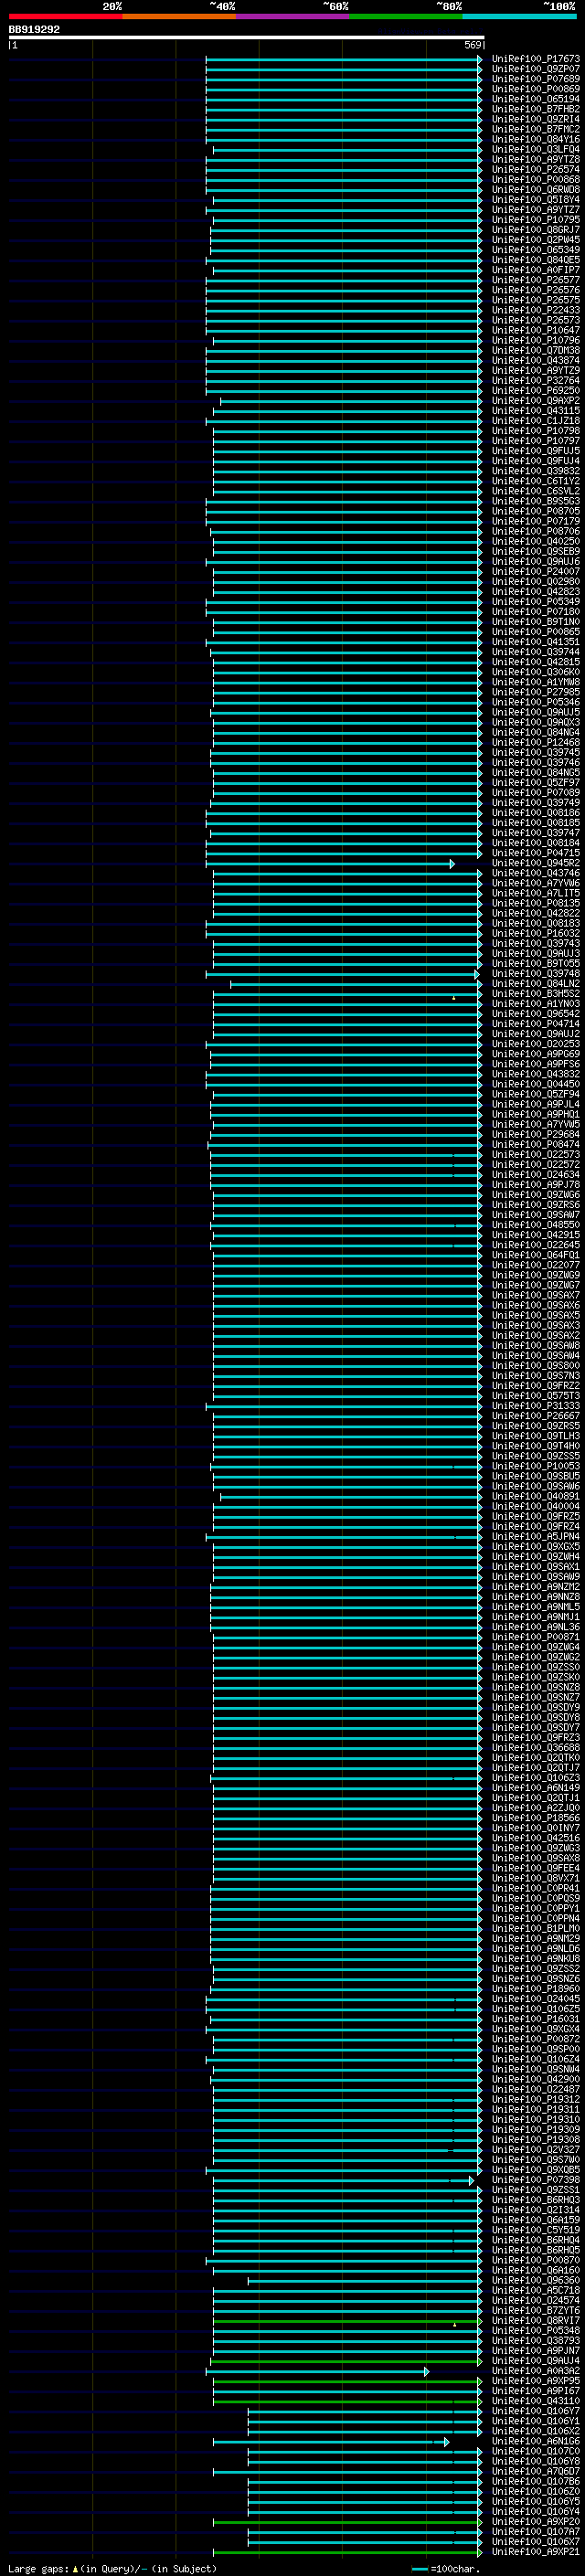Viewport: 585px width, 2576px height.
Task: Select the UniRef100_P10647 label
Action: [x=535, y=330]
